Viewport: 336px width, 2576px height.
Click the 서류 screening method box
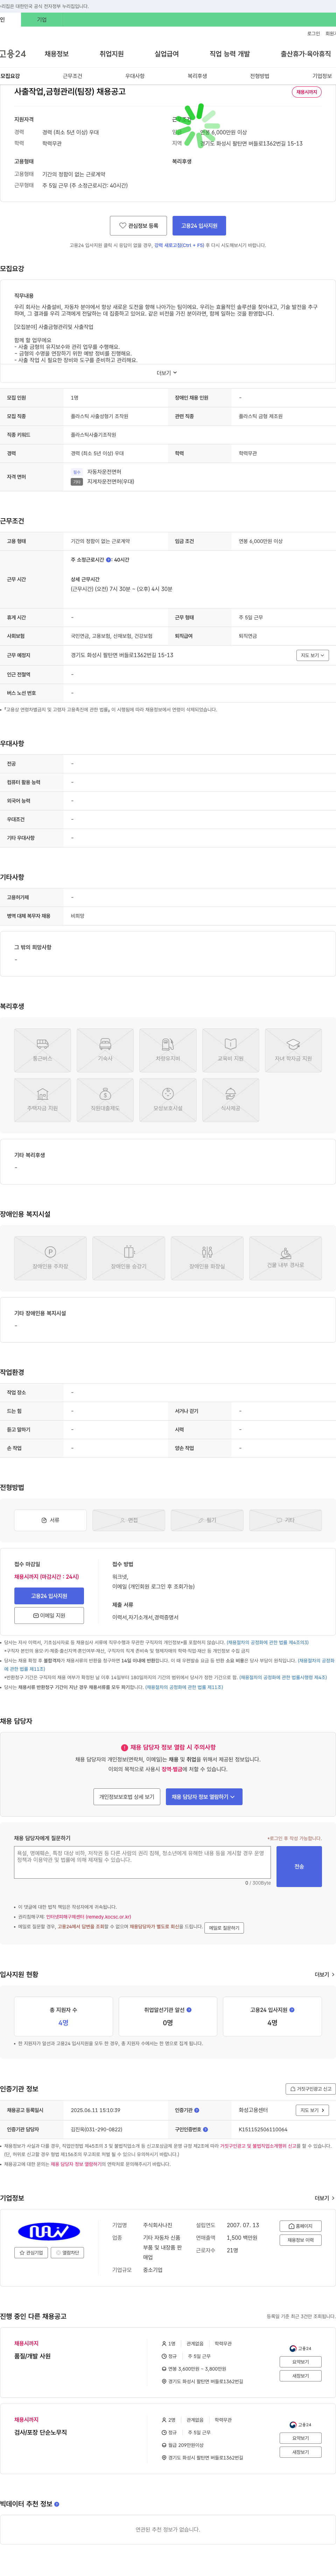click(x=50, y=1520)
